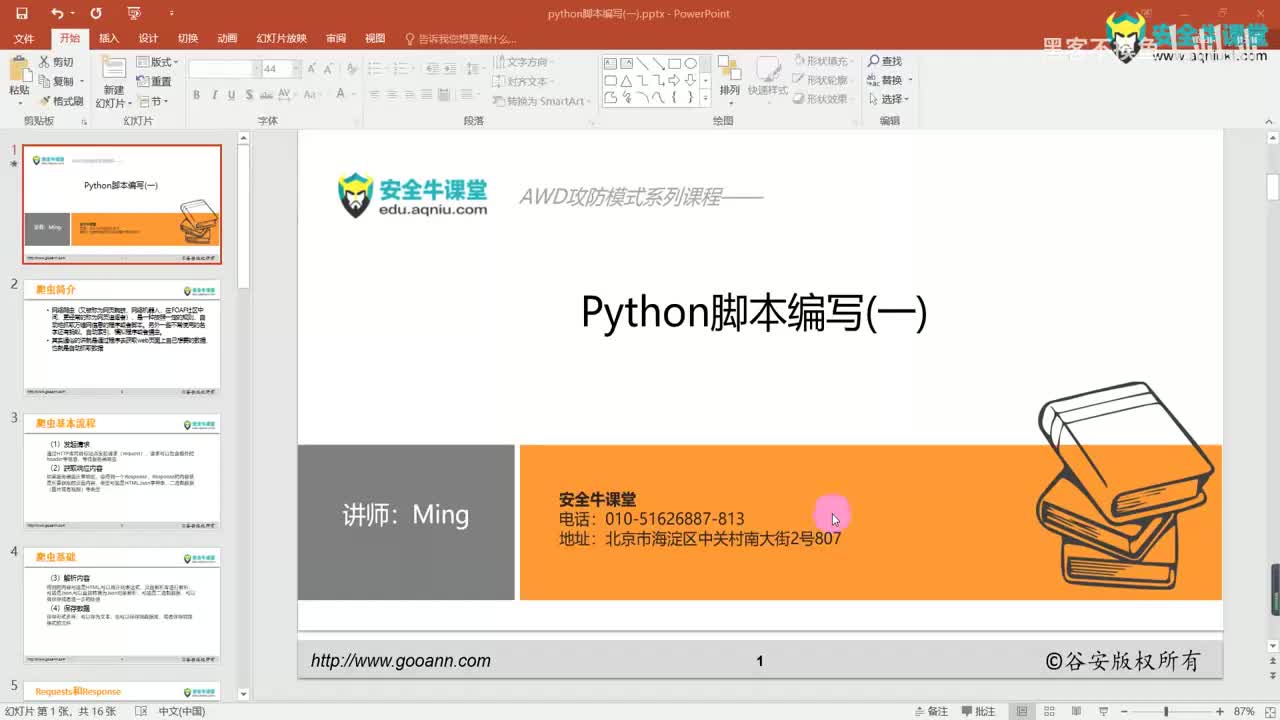The height and width of the screenshot is (720, 1280).
Task: Click 文字方向 text direction button
Action: click(523, 62)
